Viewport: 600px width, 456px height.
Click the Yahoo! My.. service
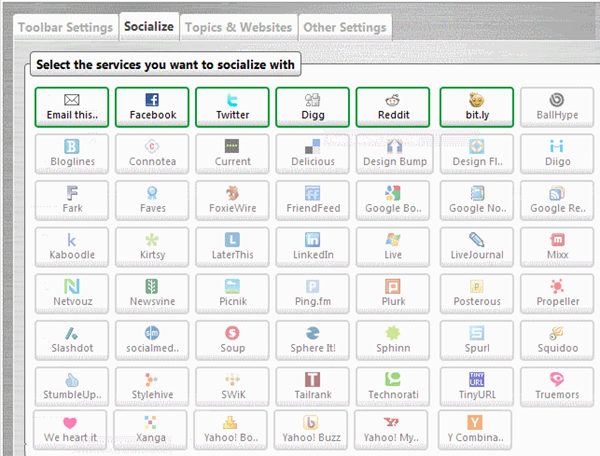[x=391, y=430]
